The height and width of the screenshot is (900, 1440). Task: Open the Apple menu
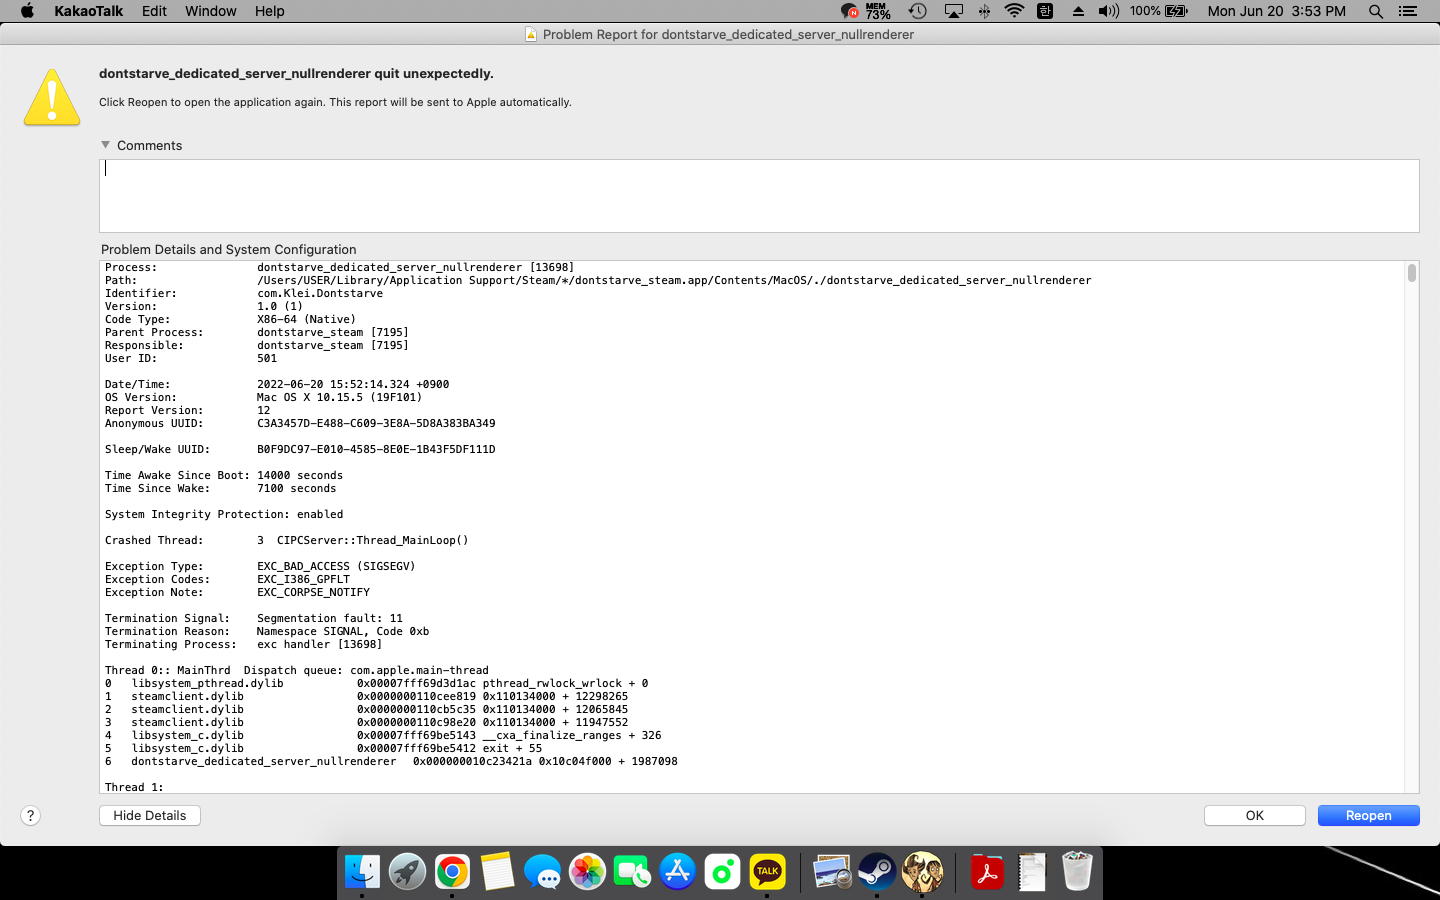pyautogui.click(x=27, y=11)
